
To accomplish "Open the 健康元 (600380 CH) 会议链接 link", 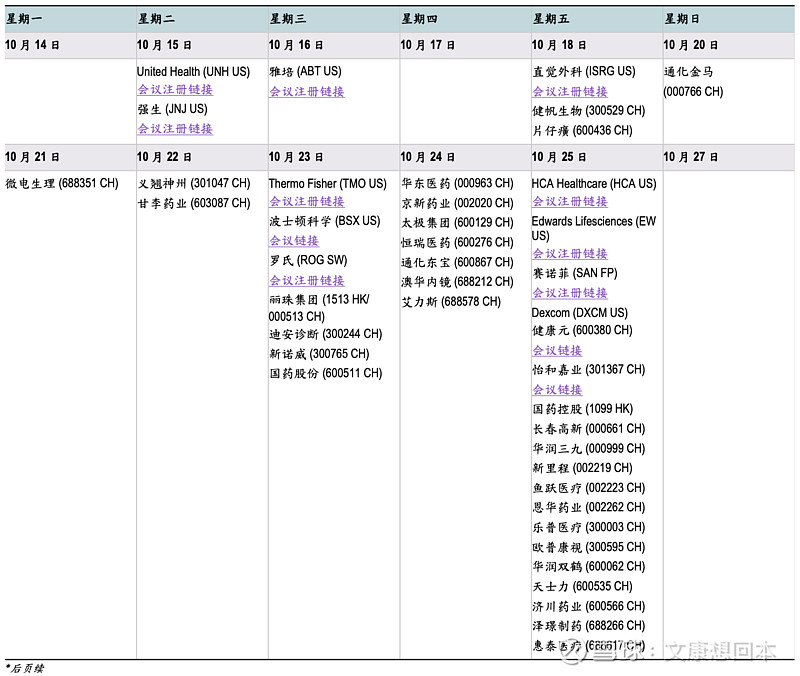I will coord(557,350).
